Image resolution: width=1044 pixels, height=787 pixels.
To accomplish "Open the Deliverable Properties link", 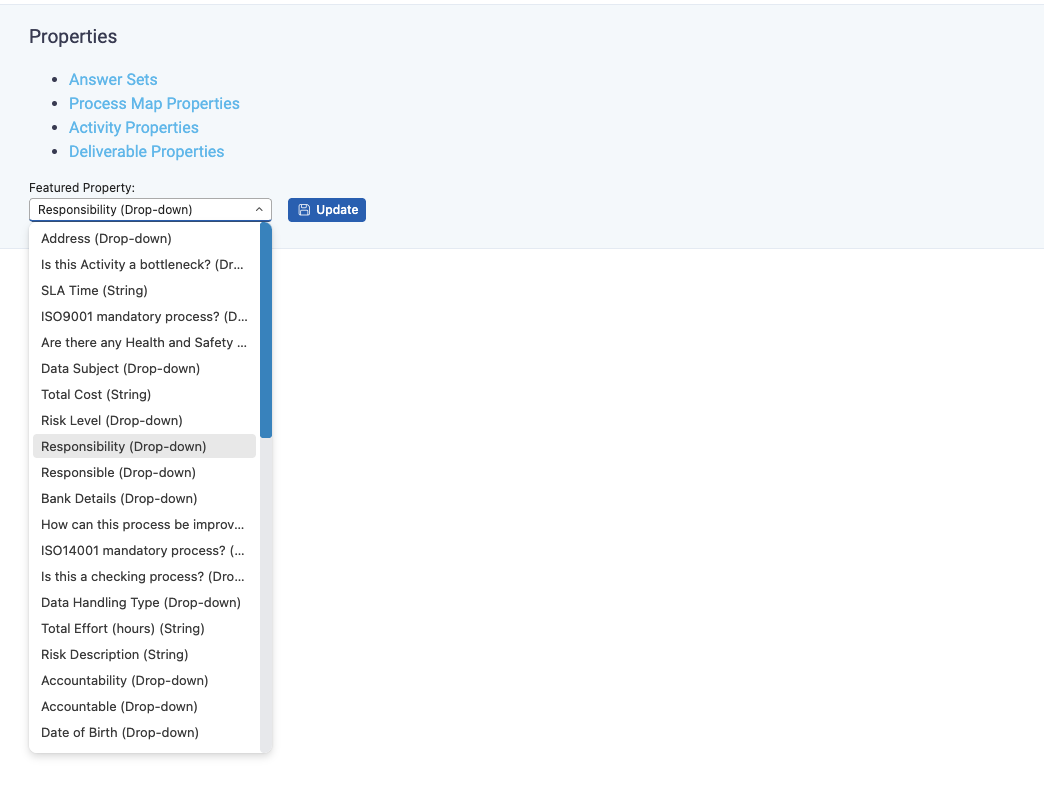I will click(146, 151).
